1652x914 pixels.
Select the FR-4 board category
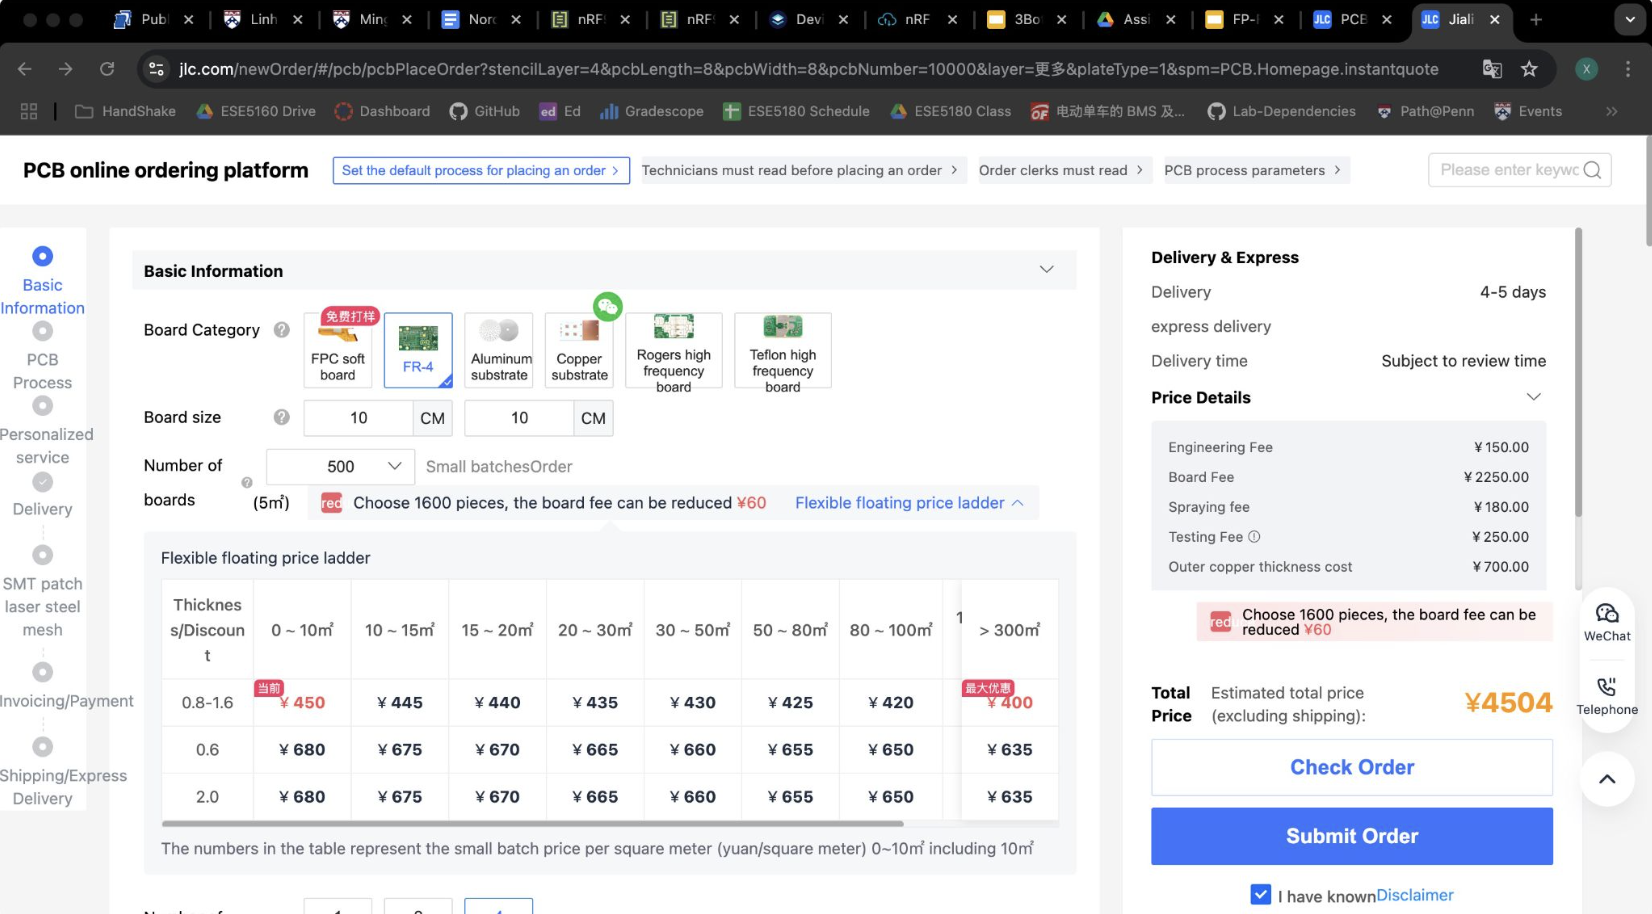click(418, 351)
